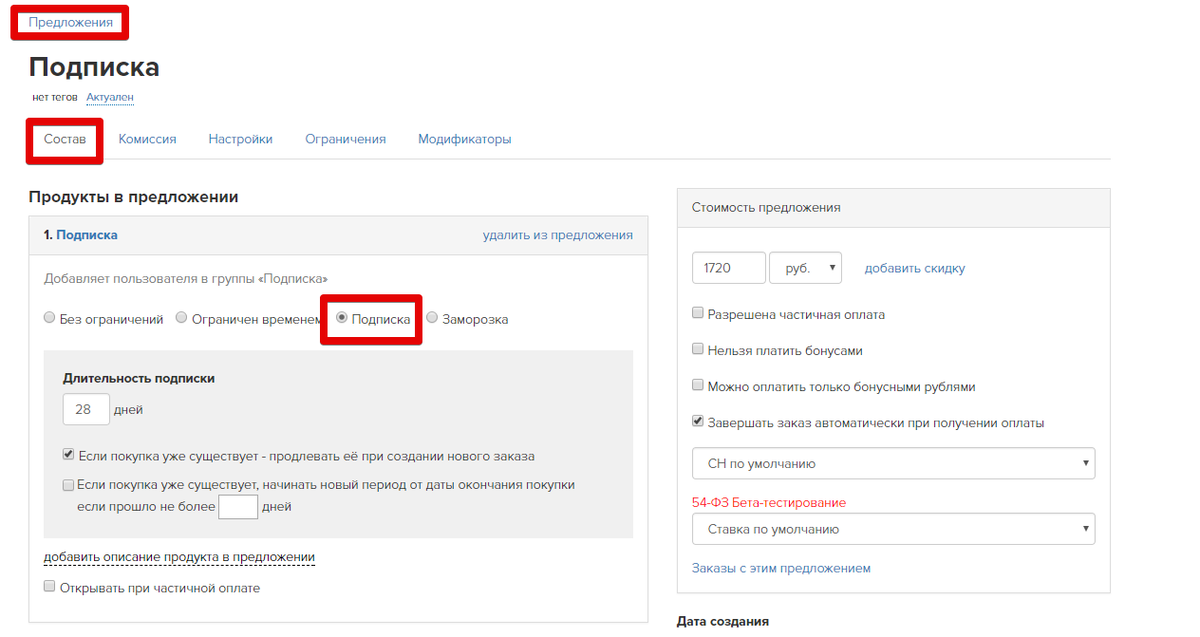Enable Открывать при частичной оплате checkbox
The height and width of the screenshot is (637, 1200).
[x=50, y=588]
